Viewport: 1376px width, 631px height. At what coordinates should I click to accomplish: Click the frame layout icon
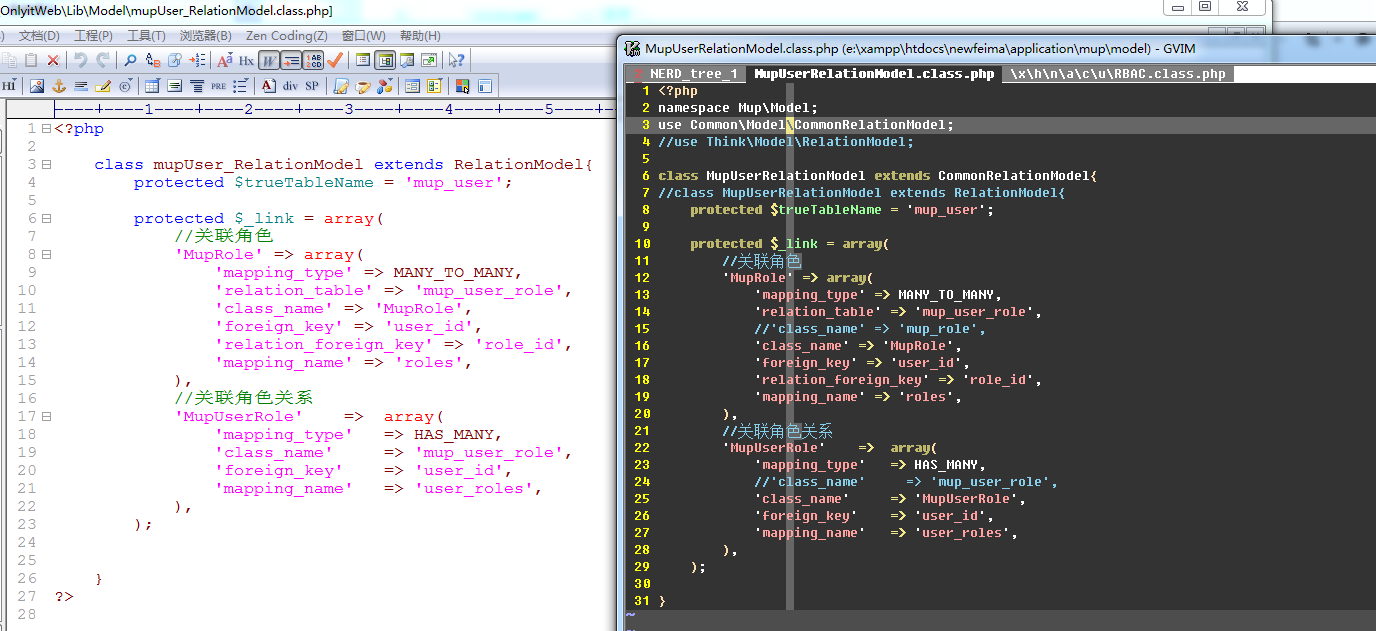[x=485, y=86]
